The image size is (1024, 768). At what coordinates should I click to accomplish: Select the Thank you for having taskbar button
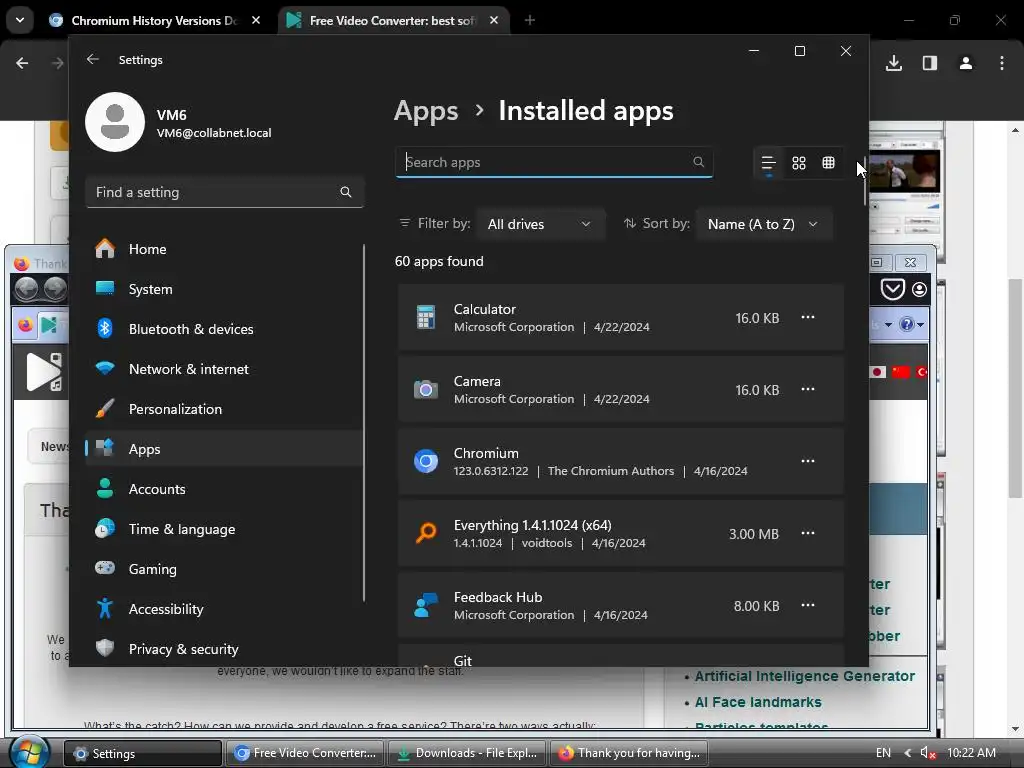tap(629, 753)
